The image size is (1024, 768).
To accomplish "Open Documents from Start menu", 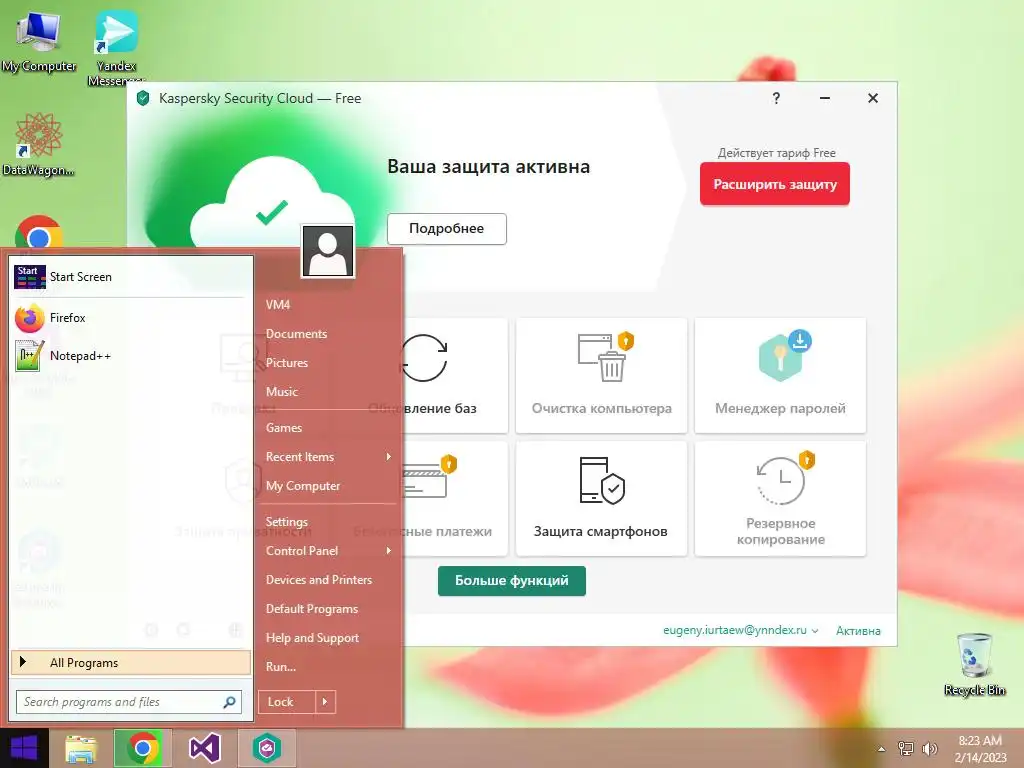I will coord(296,334).
